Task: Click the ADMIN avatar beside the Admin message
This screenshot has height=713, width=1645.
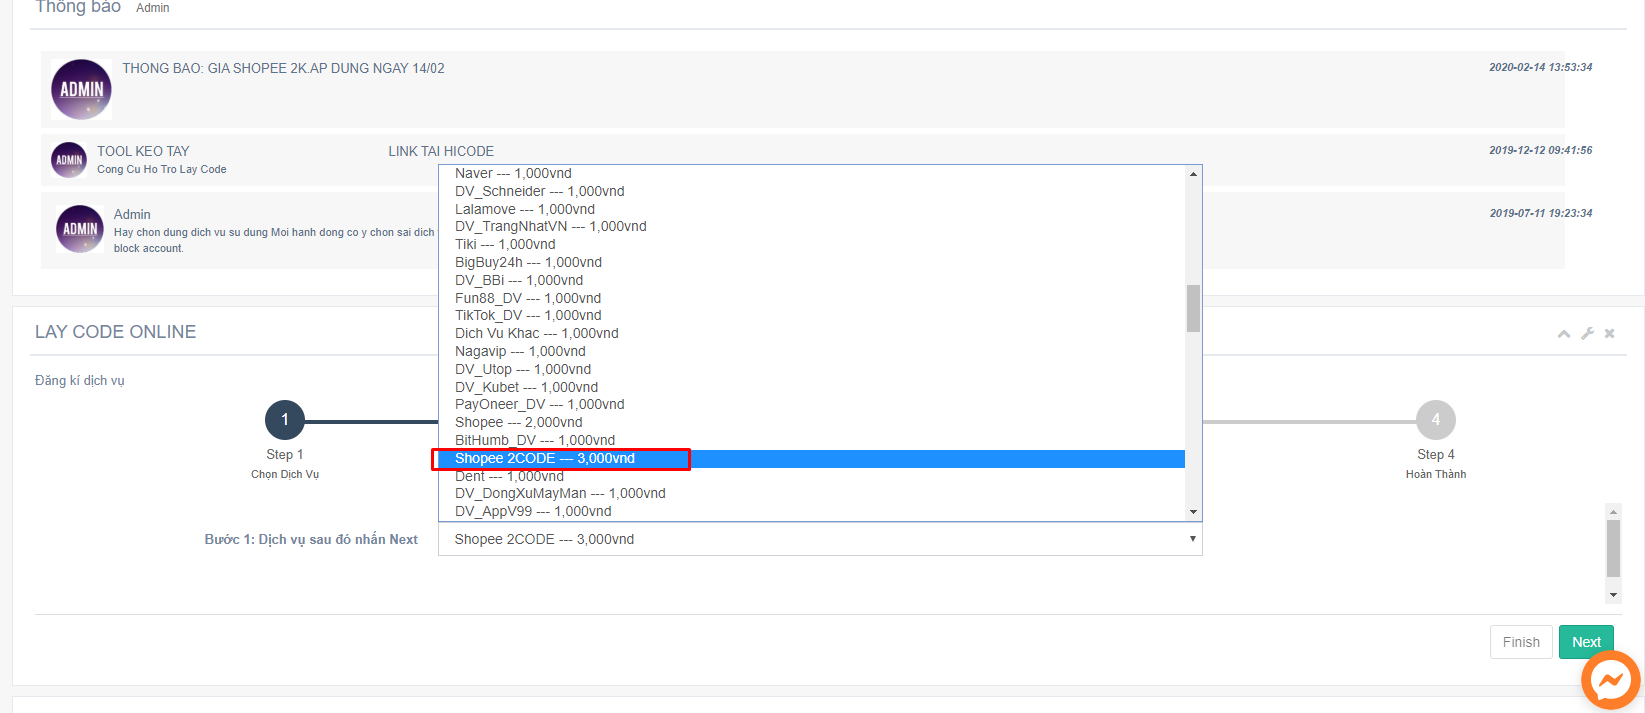Action: click(80, 229)
